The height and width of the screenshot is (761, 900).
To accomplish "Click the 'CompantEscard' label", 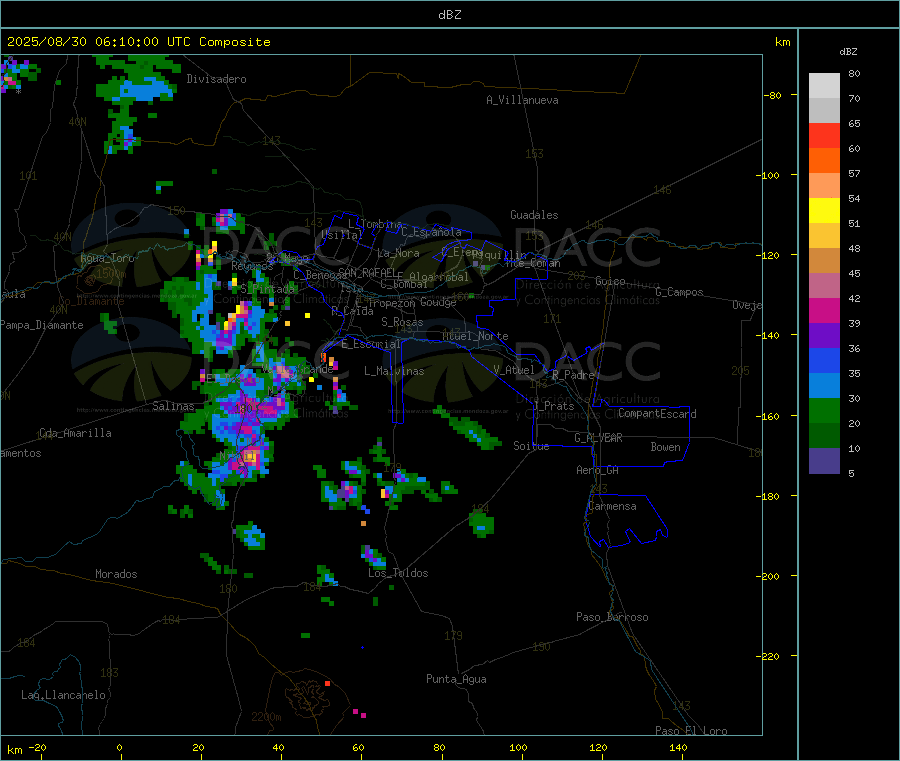I will coord(657,414).
